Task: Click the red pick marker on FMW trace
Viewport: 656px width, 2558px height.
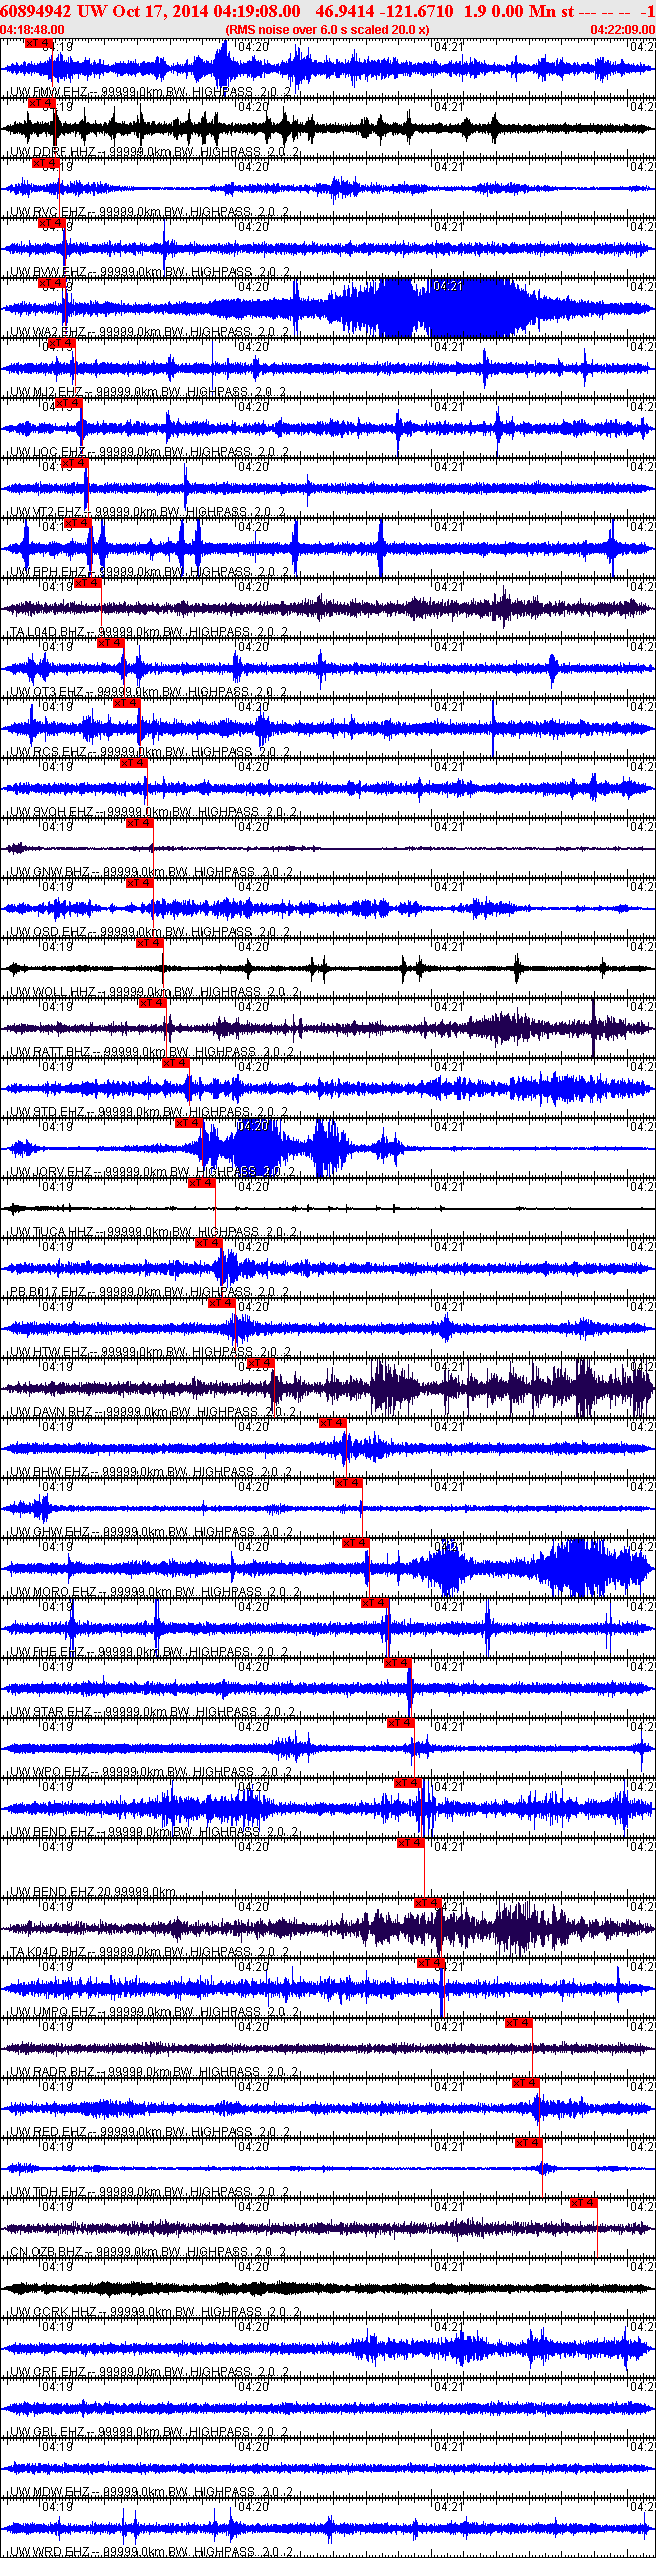Action: [x=39, y=44]
